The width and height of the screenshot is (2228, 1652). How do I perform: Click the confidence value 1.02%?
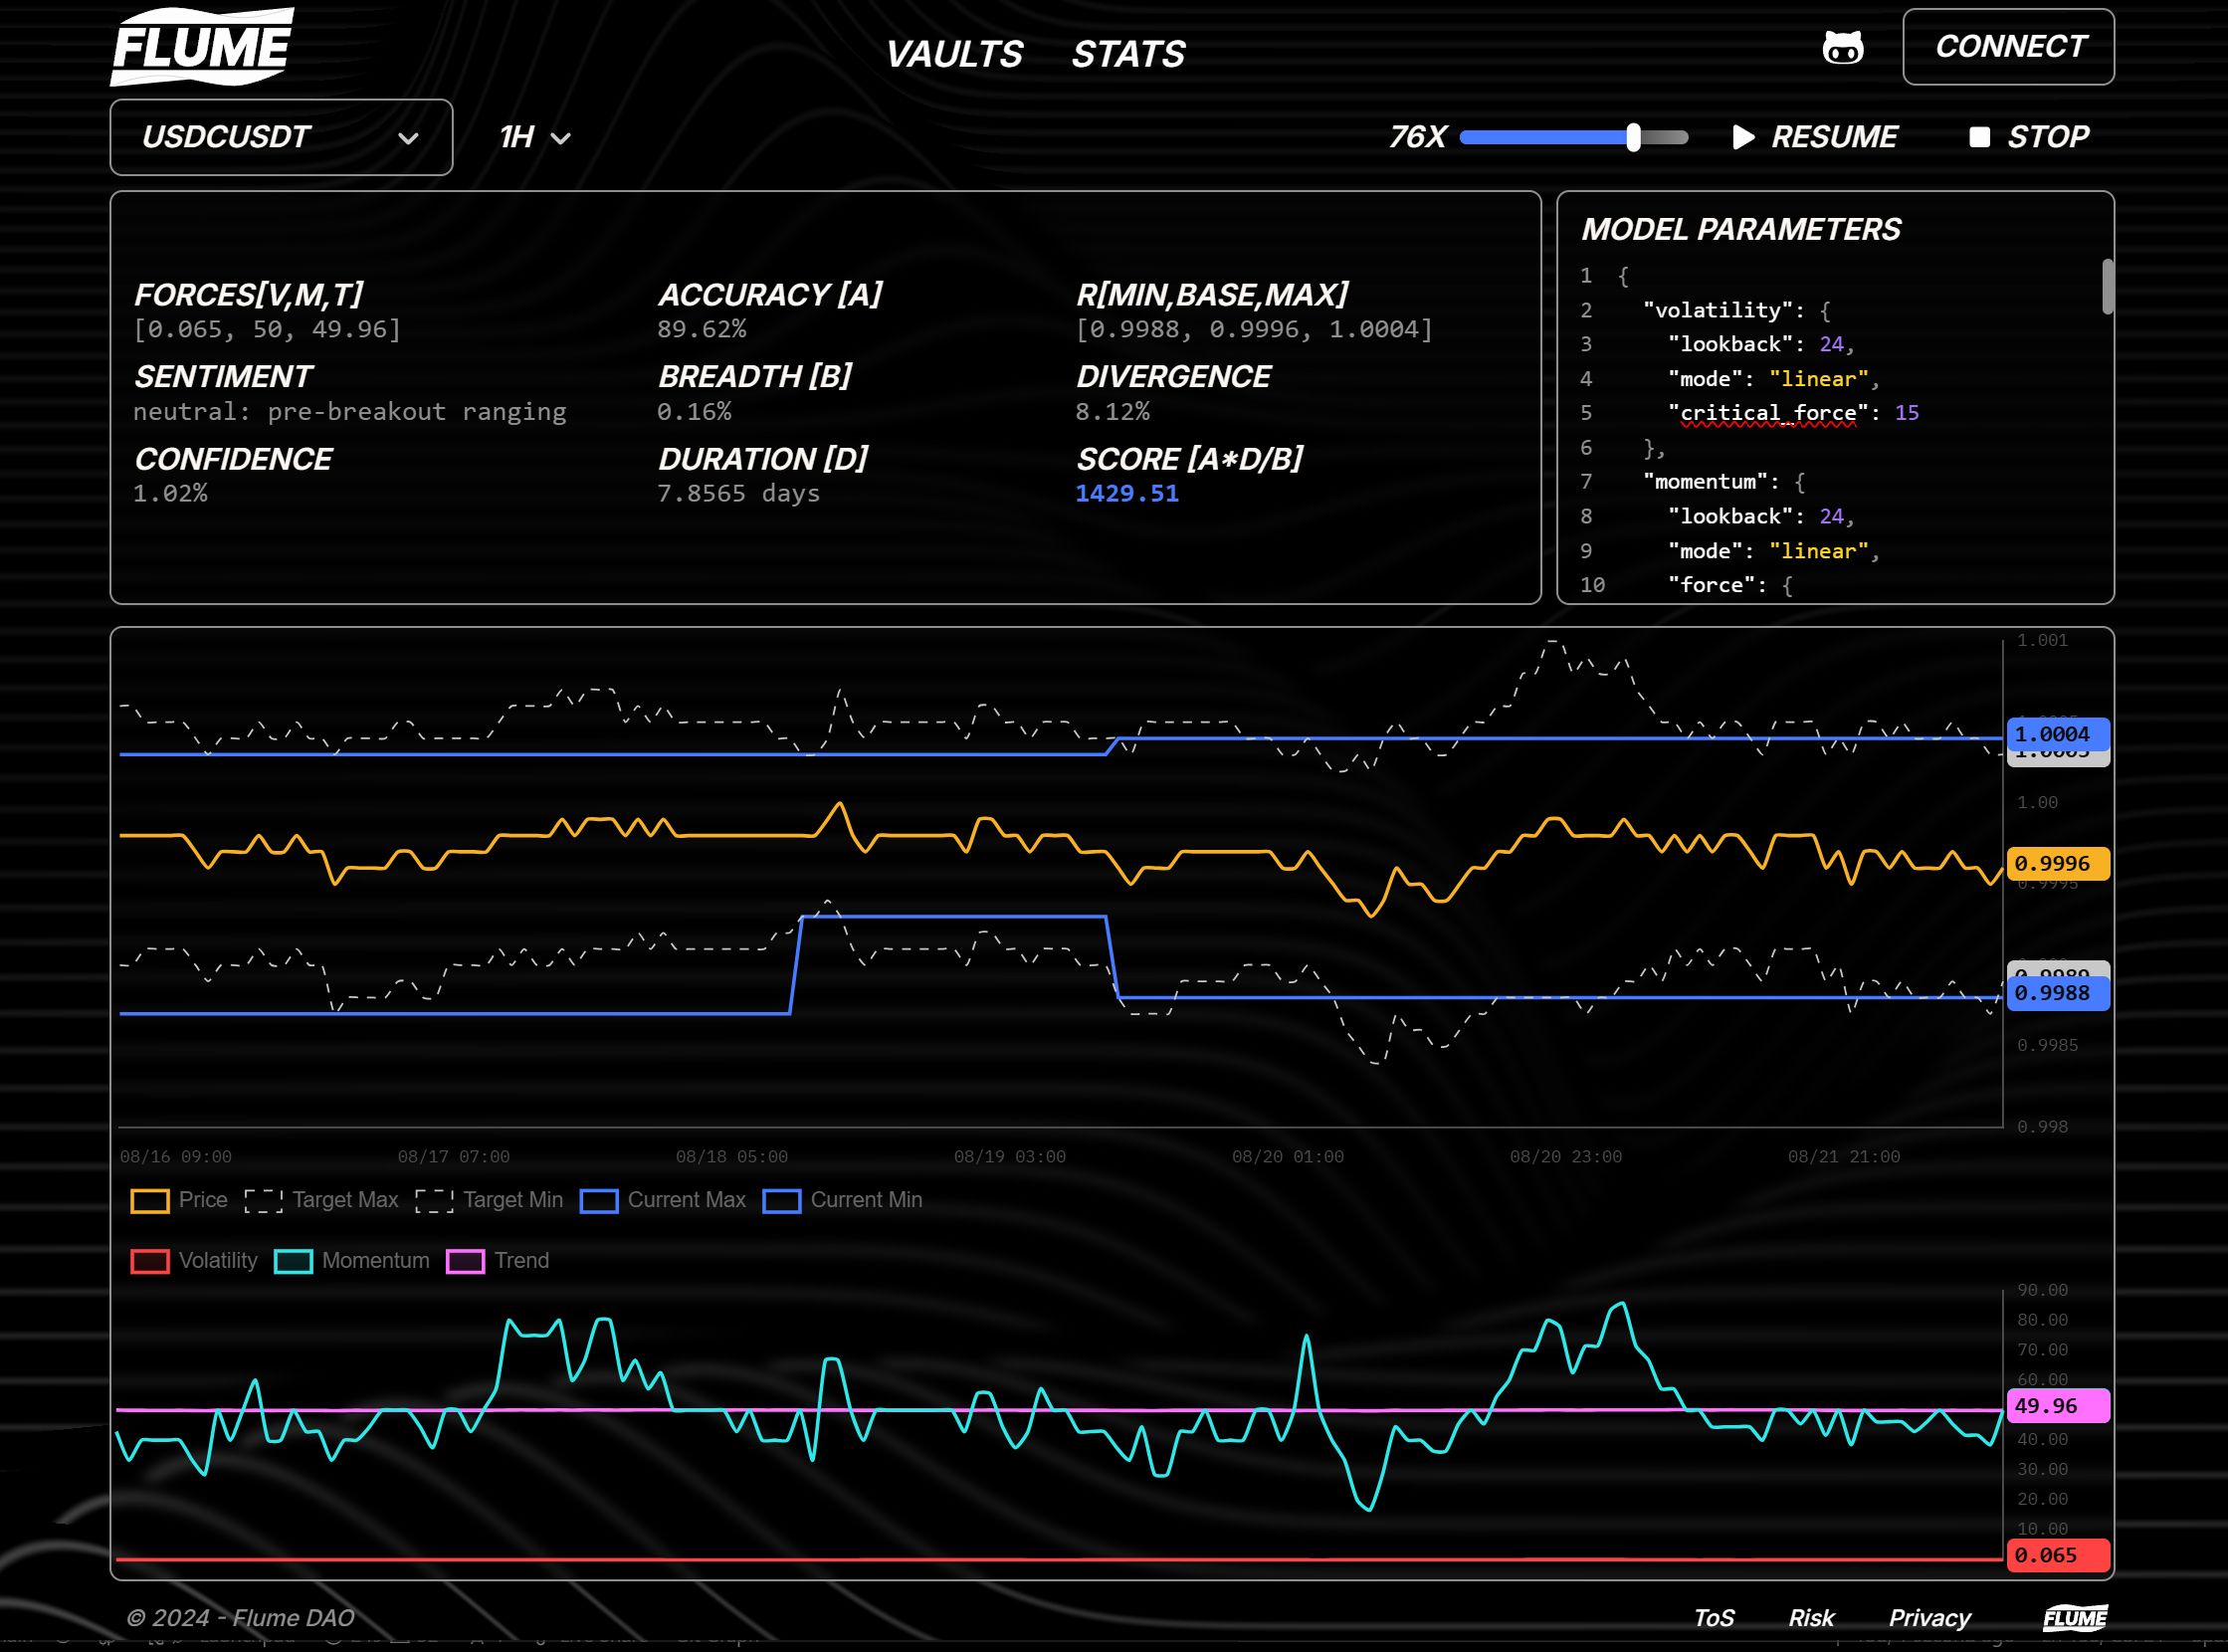pos(170,493)
